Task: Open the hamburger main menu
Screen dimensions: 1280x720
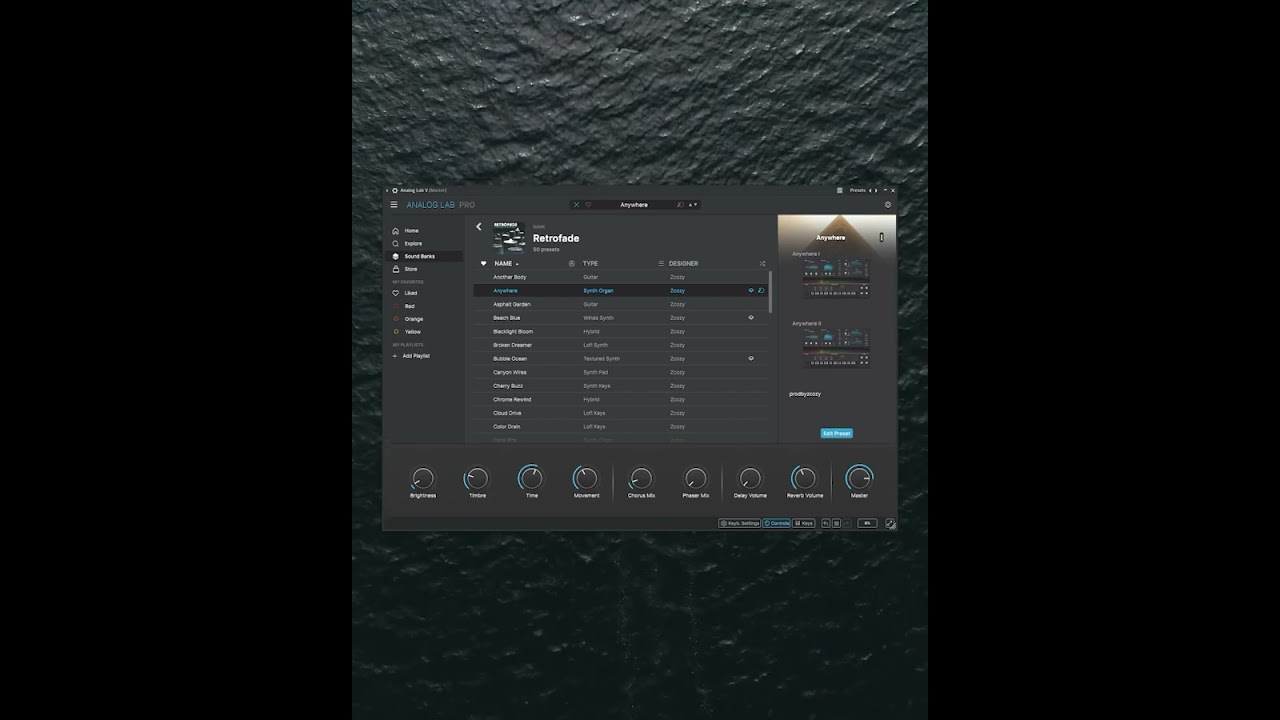Action: (394, 205)
